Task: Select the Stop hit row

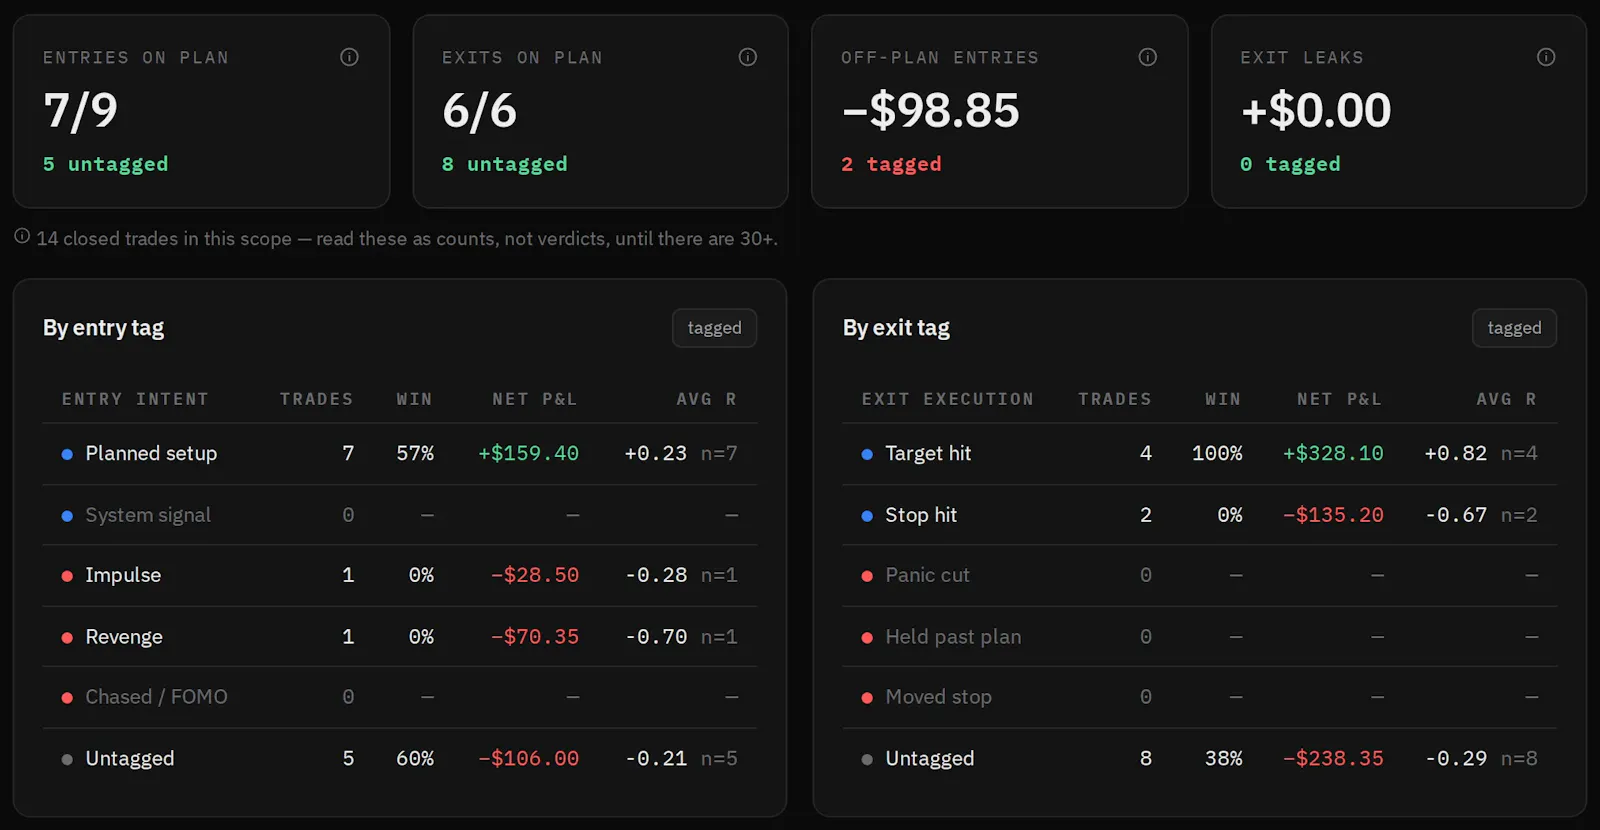Action: [x=1200, y=515]
